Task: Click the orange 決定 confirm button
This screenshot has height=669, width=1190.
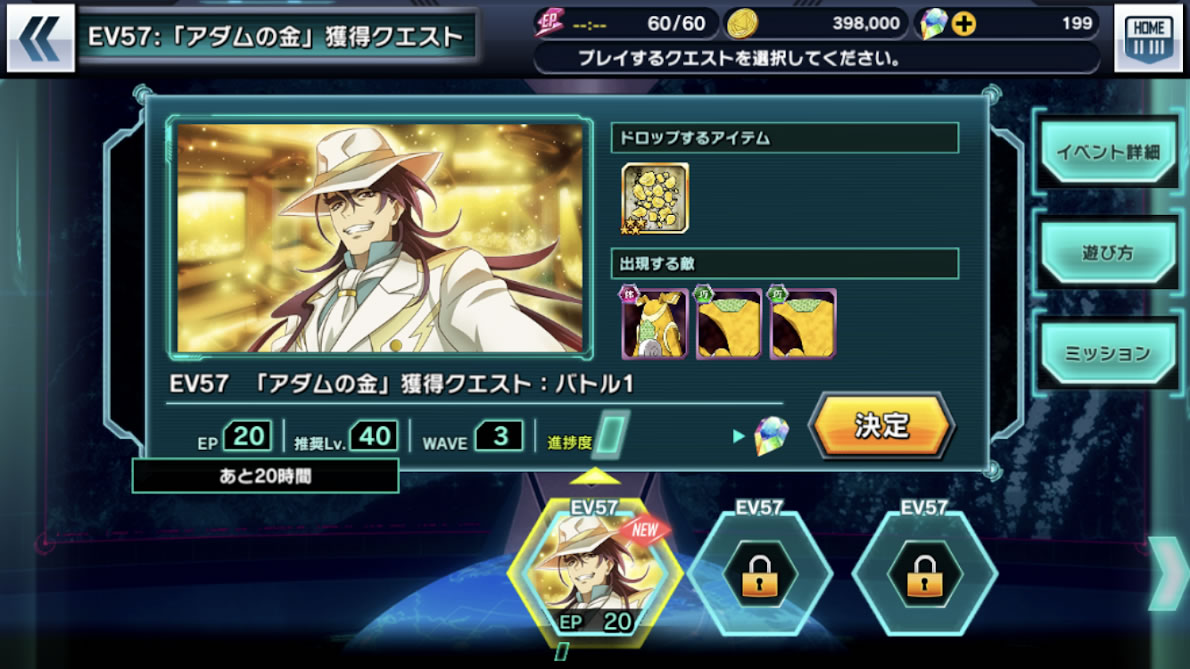Action: [x=881, y=426]
